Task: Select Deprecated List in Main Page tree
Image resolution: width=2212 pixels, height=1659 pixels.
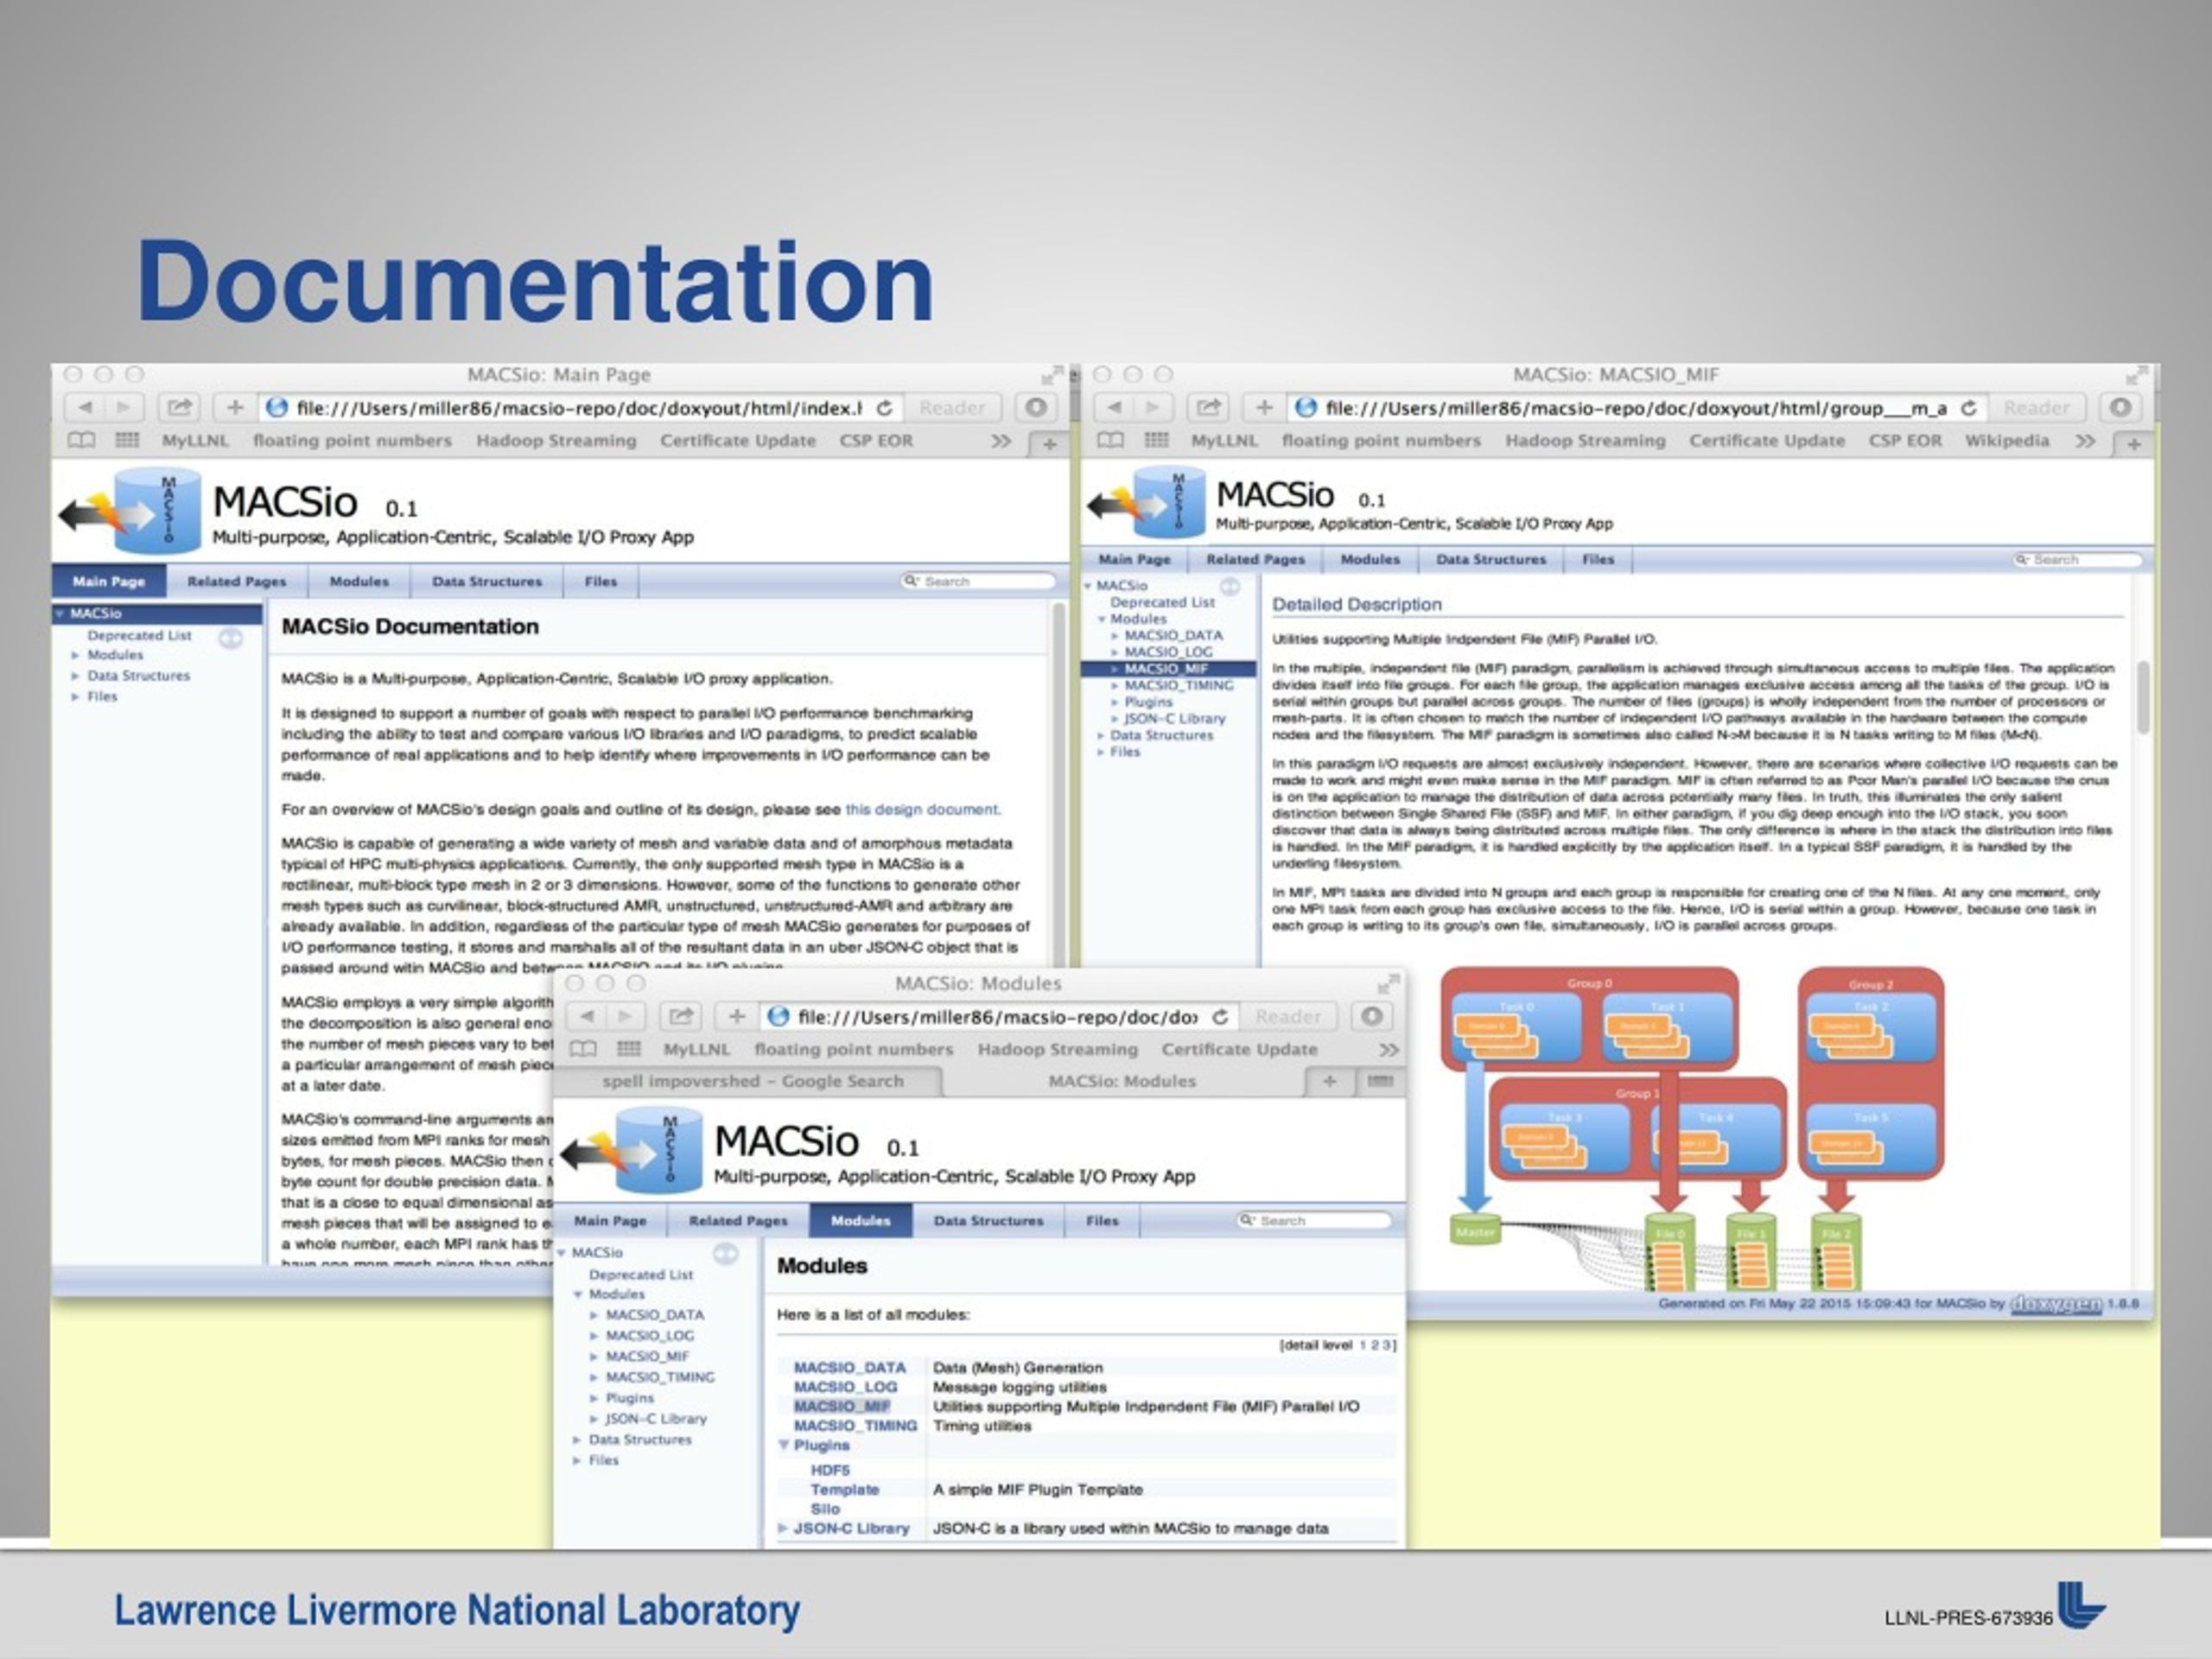Action: click(x=139, y=636)
